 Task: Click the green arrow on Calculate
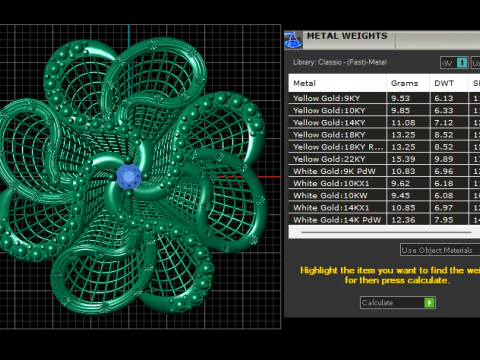429,303
